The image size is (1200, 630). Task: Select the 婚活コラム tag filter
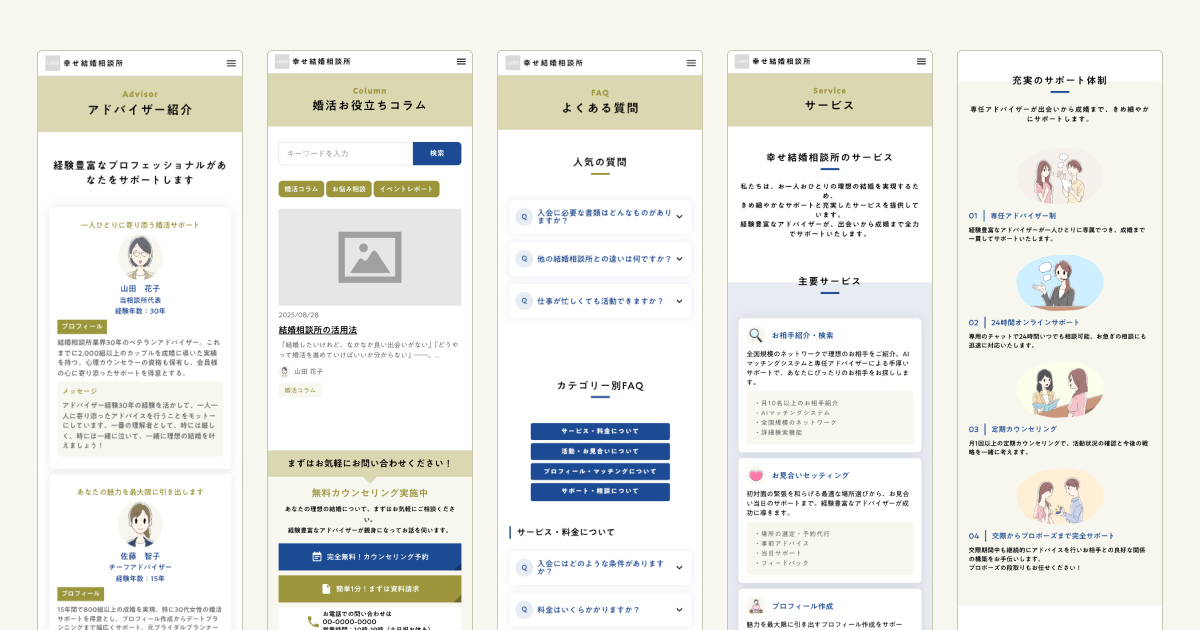coord(300,187)
